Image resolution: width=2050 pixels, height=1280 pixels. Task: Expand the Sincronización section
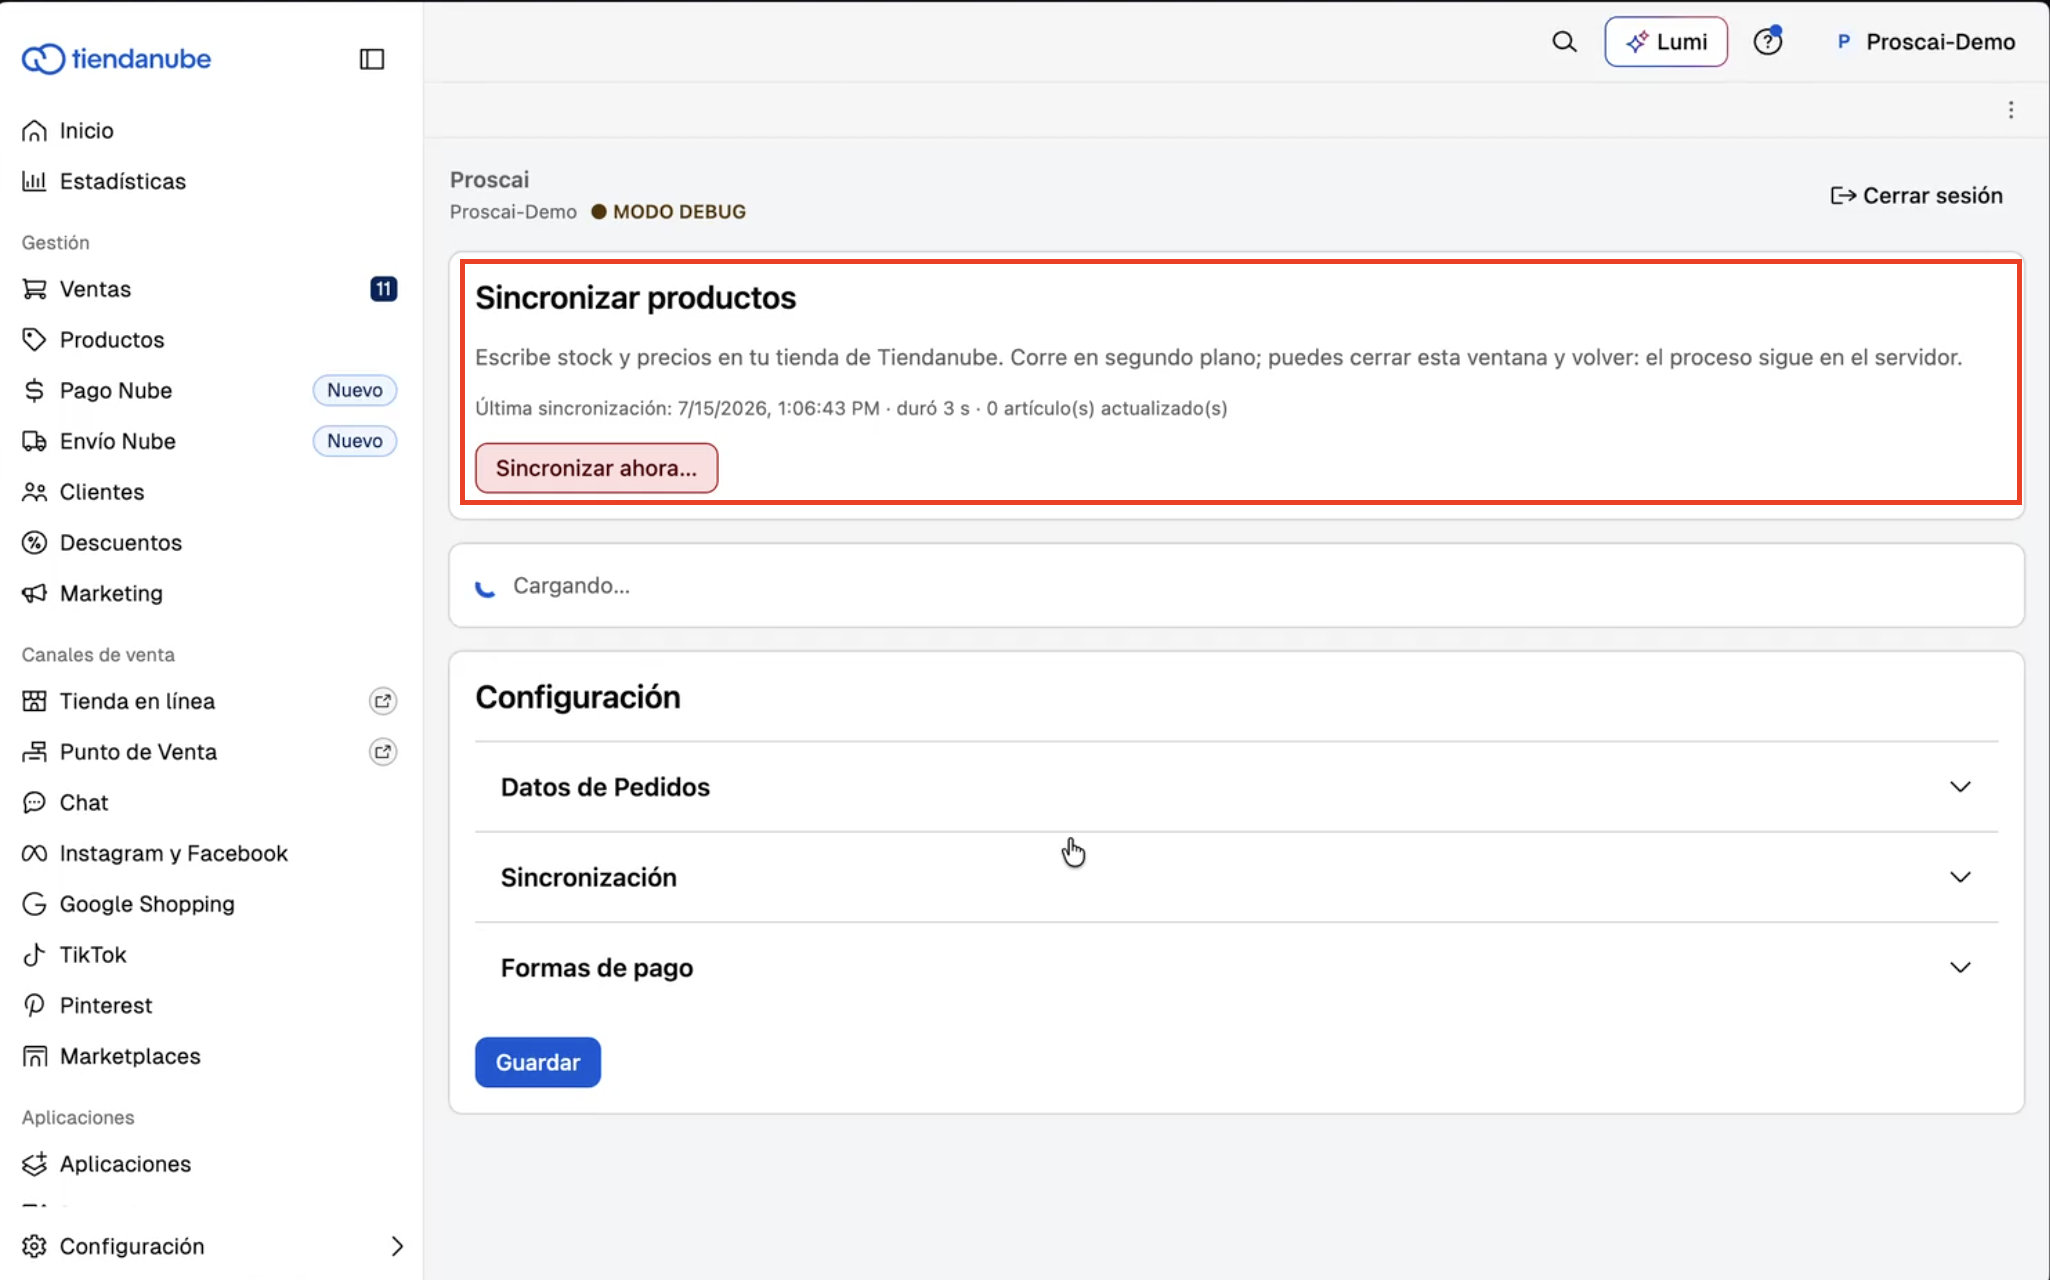click(x=1236, y=877)
